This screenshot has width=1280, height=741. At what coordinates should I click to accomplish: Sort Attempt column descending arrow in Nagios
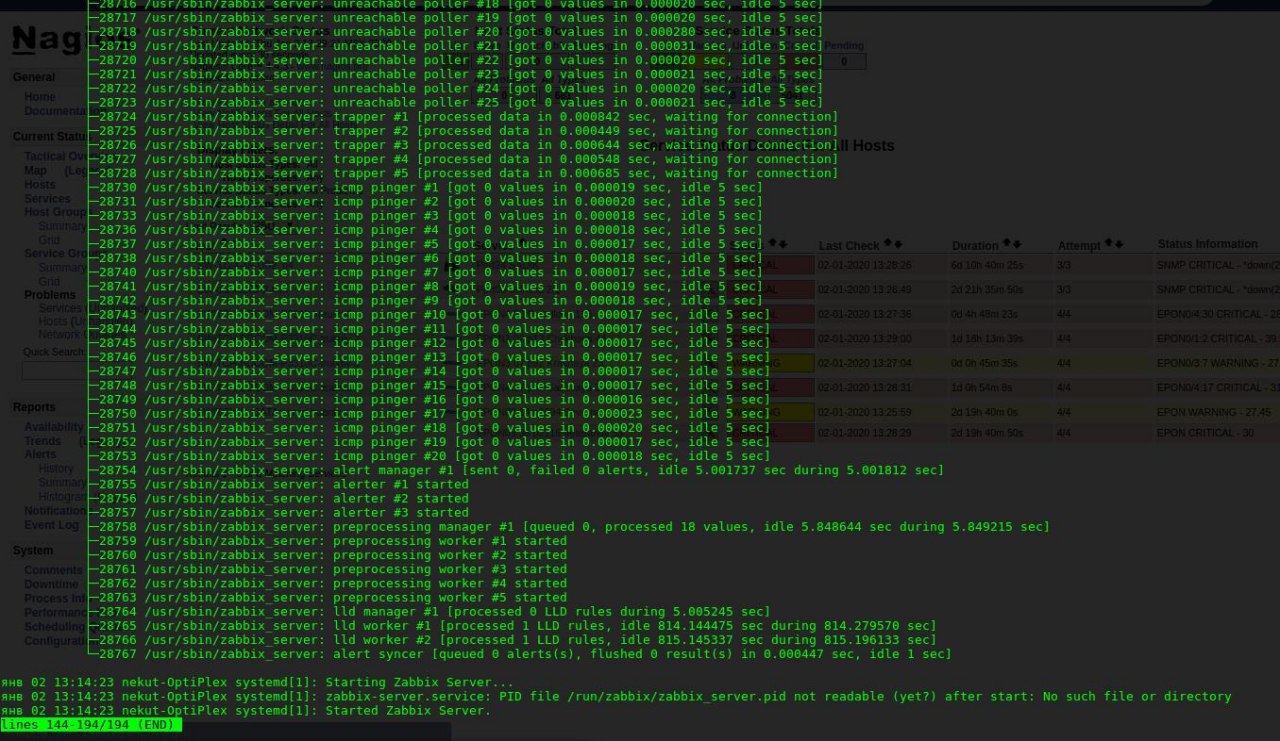[1118, 244]
